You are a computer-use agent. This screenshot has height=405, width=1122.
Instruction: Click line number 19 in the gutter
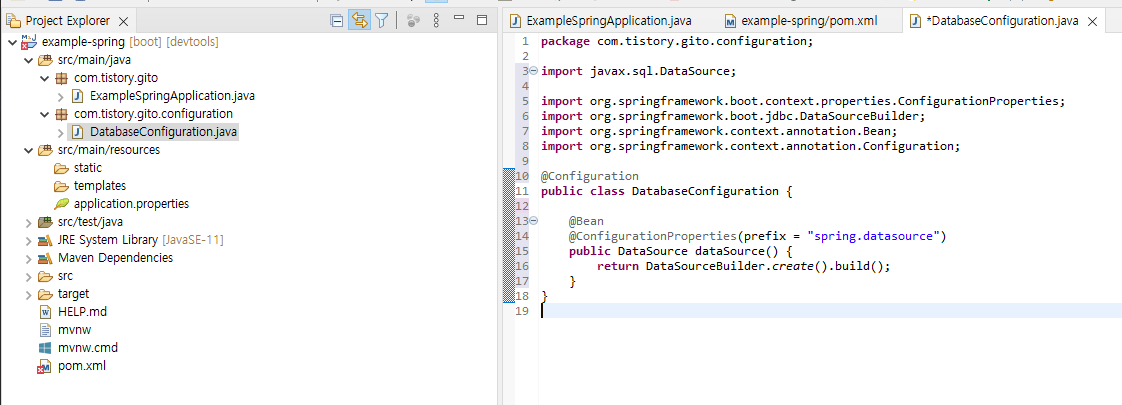tap(522, 311)
